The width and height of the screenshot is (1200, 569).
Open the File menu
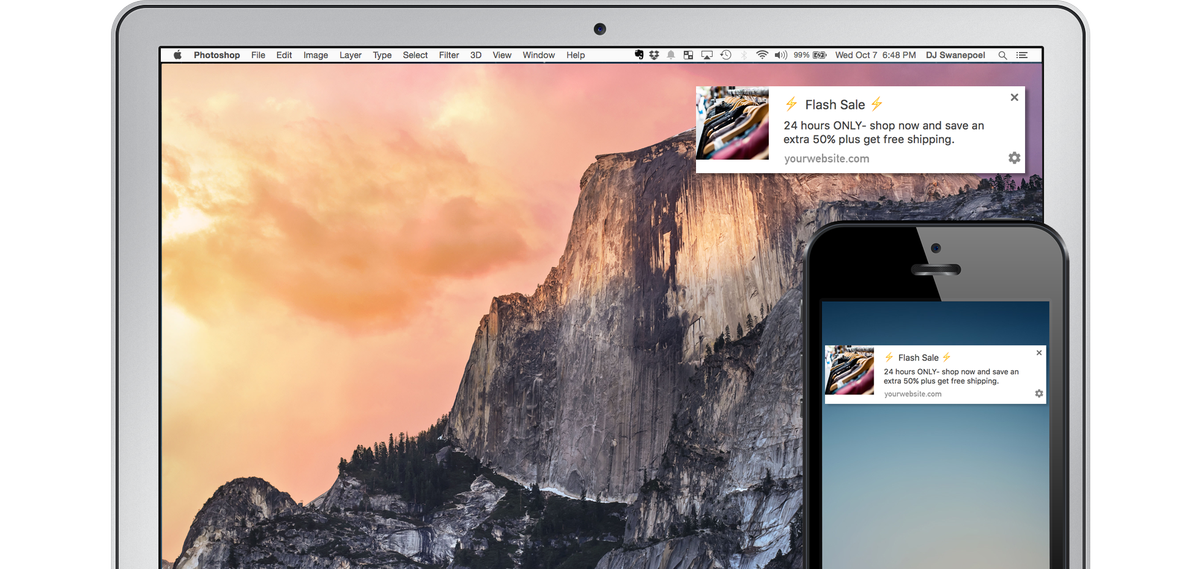coord(258,55)
